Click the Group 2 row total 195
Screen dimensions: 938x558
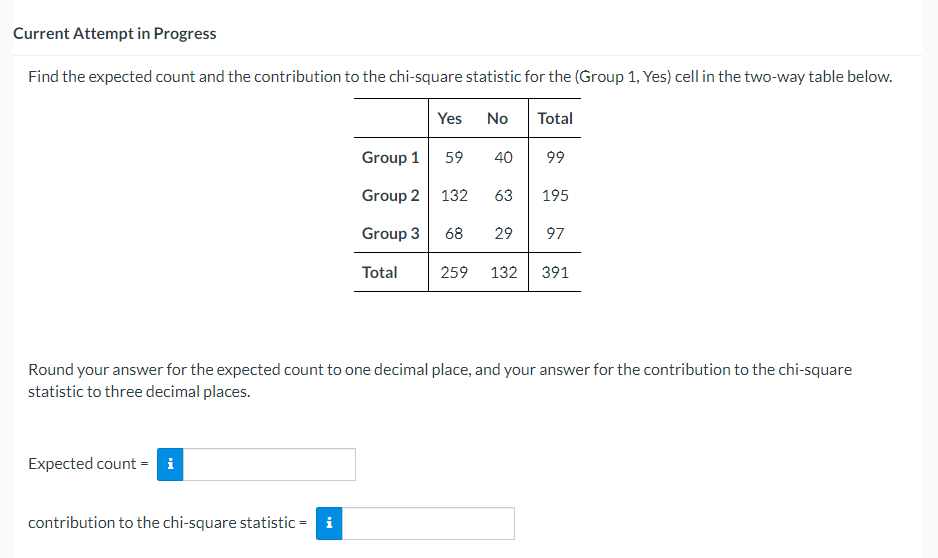[555, 196]
